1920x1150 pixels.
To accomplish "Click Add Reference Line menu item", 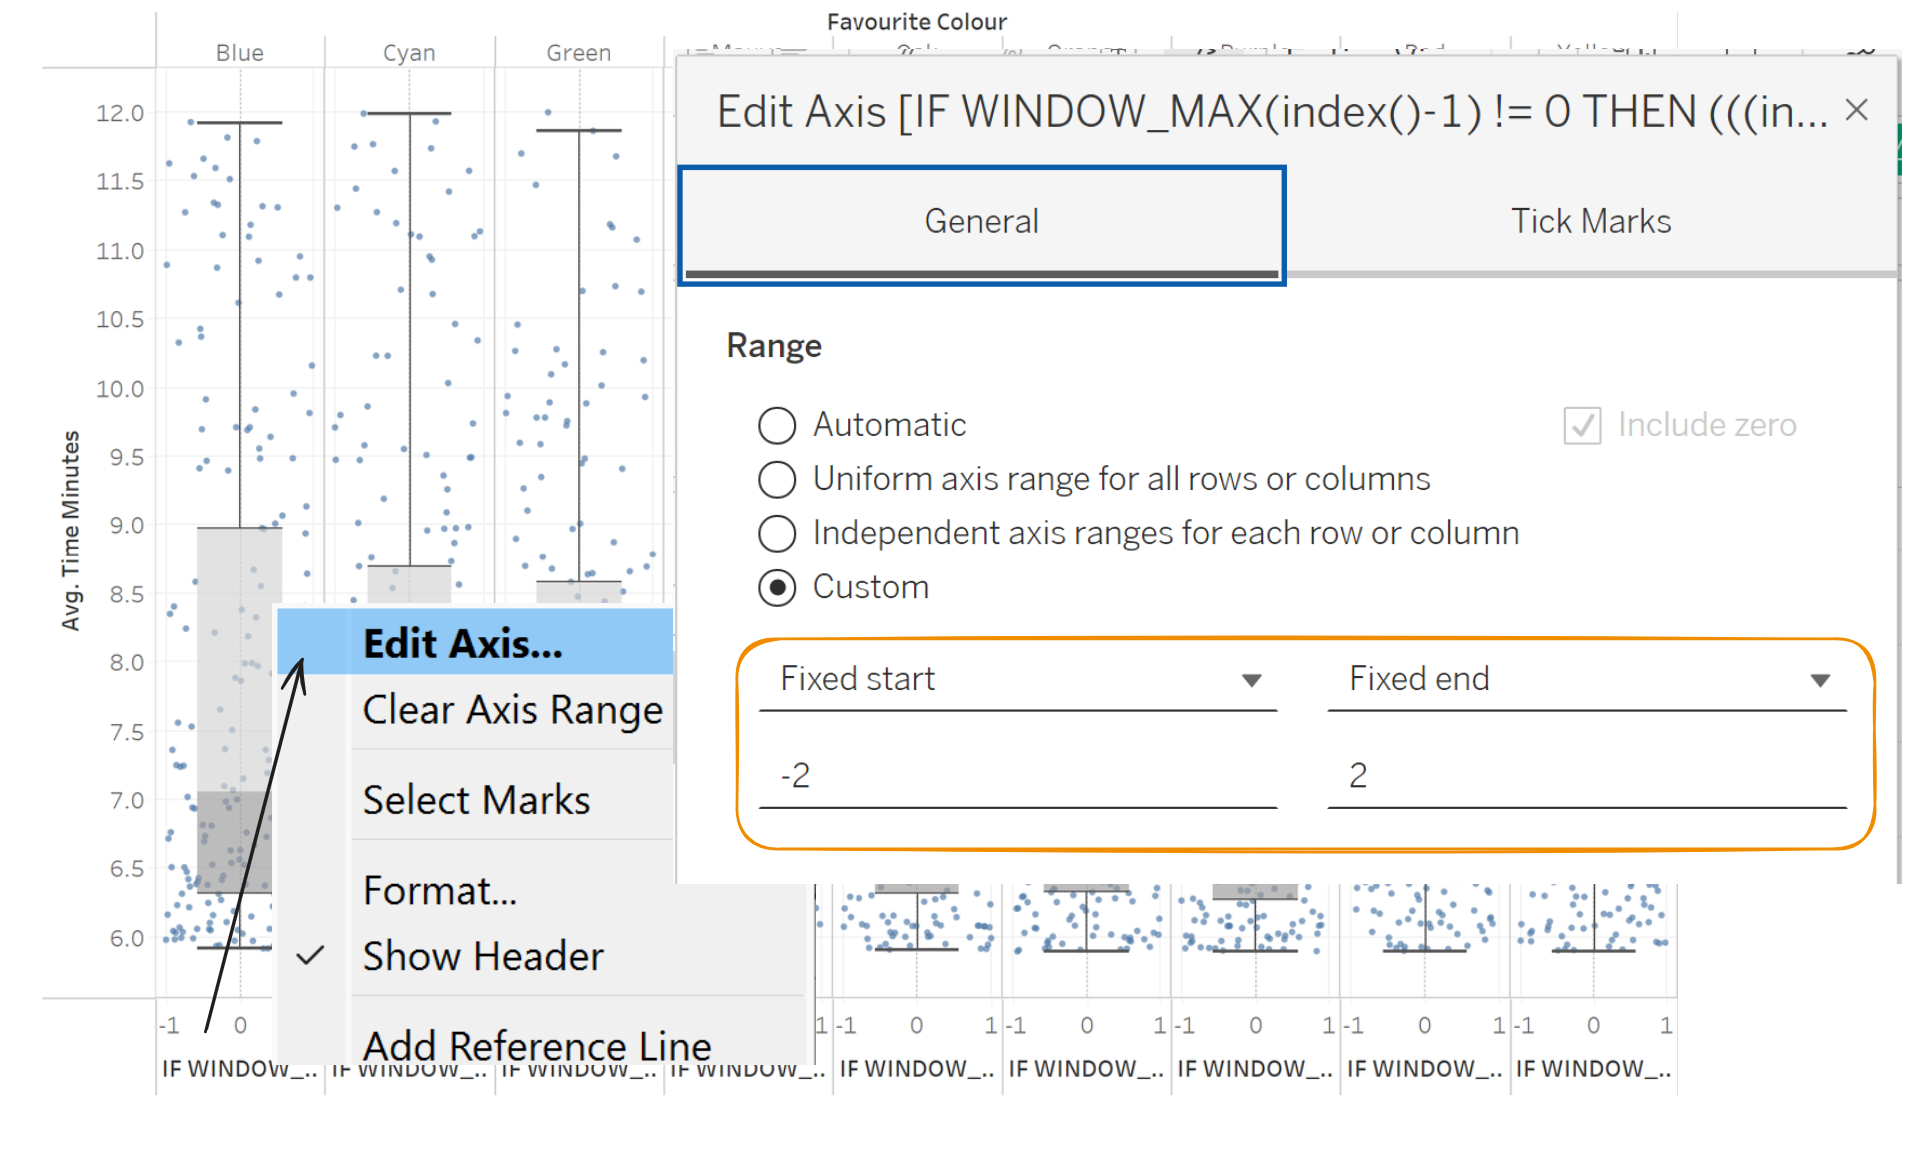I will (537, 1046).
